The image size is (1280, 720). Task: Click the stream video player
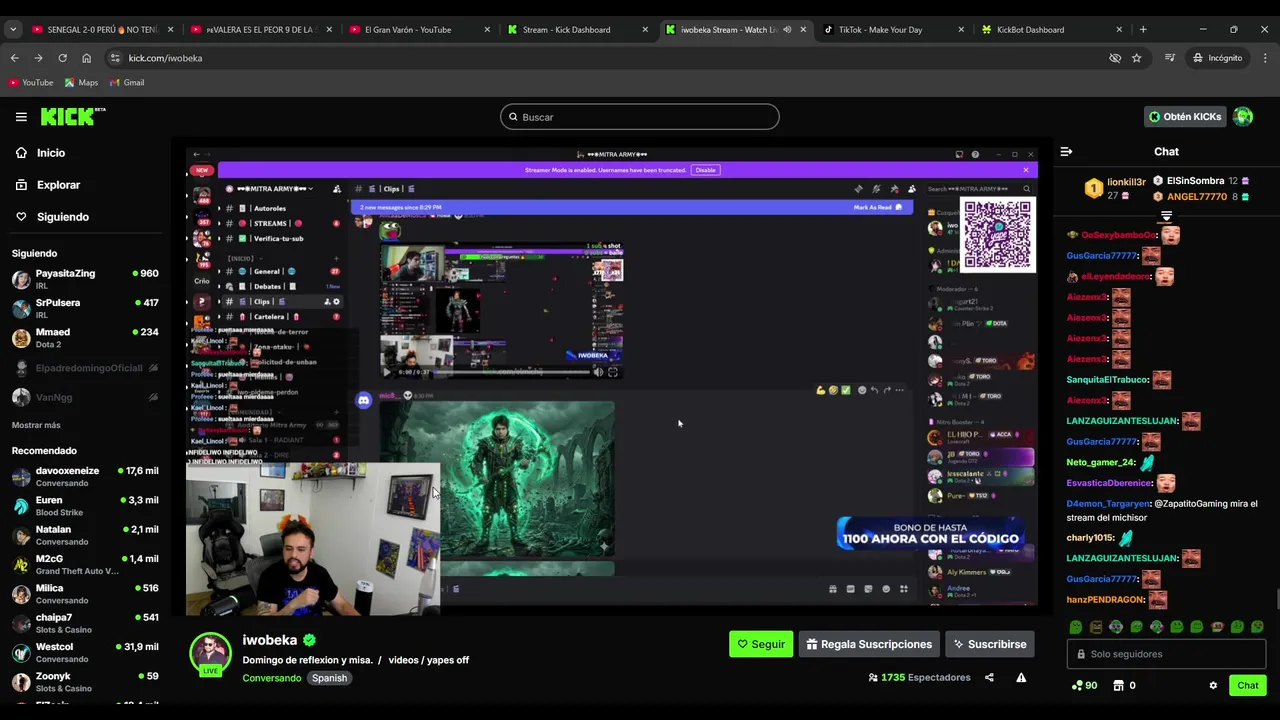pos(612,376)
